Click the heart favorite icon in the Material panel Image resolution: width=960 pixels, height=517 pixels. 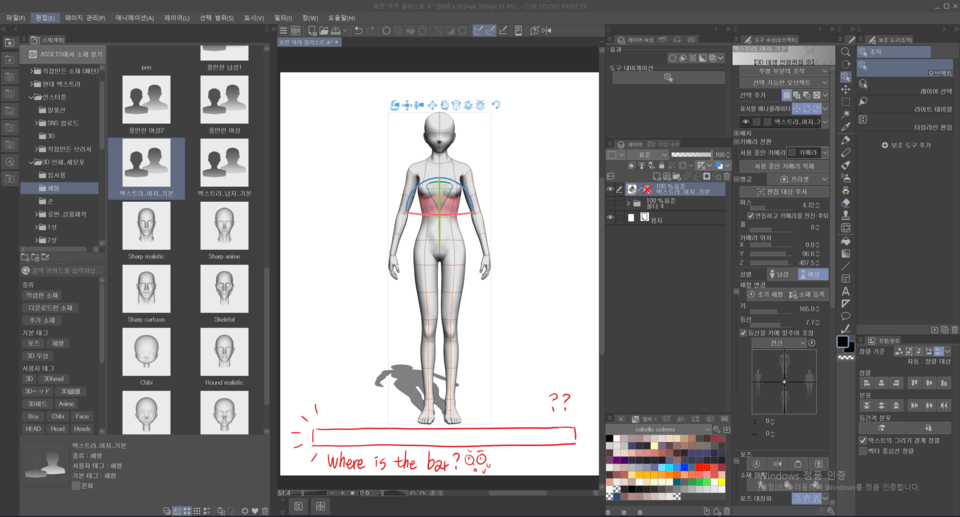(x=255, y=511)
